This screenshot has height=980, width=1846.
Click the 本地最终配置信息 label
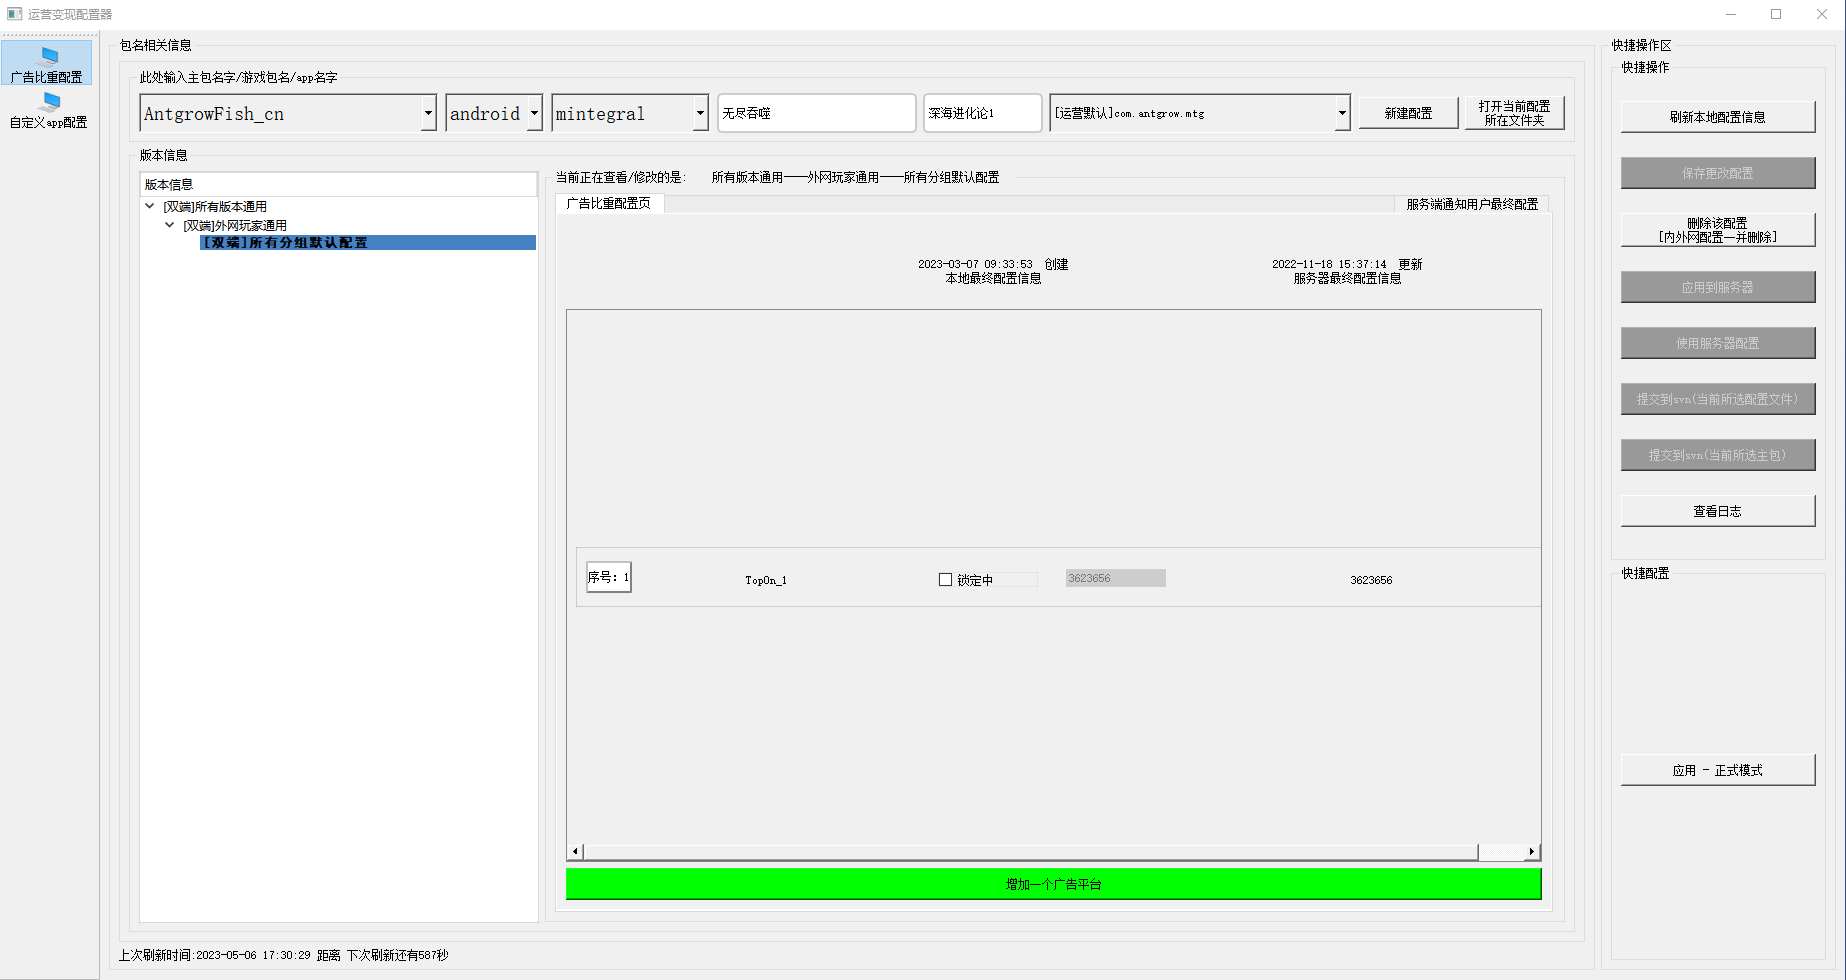[993, 279]
